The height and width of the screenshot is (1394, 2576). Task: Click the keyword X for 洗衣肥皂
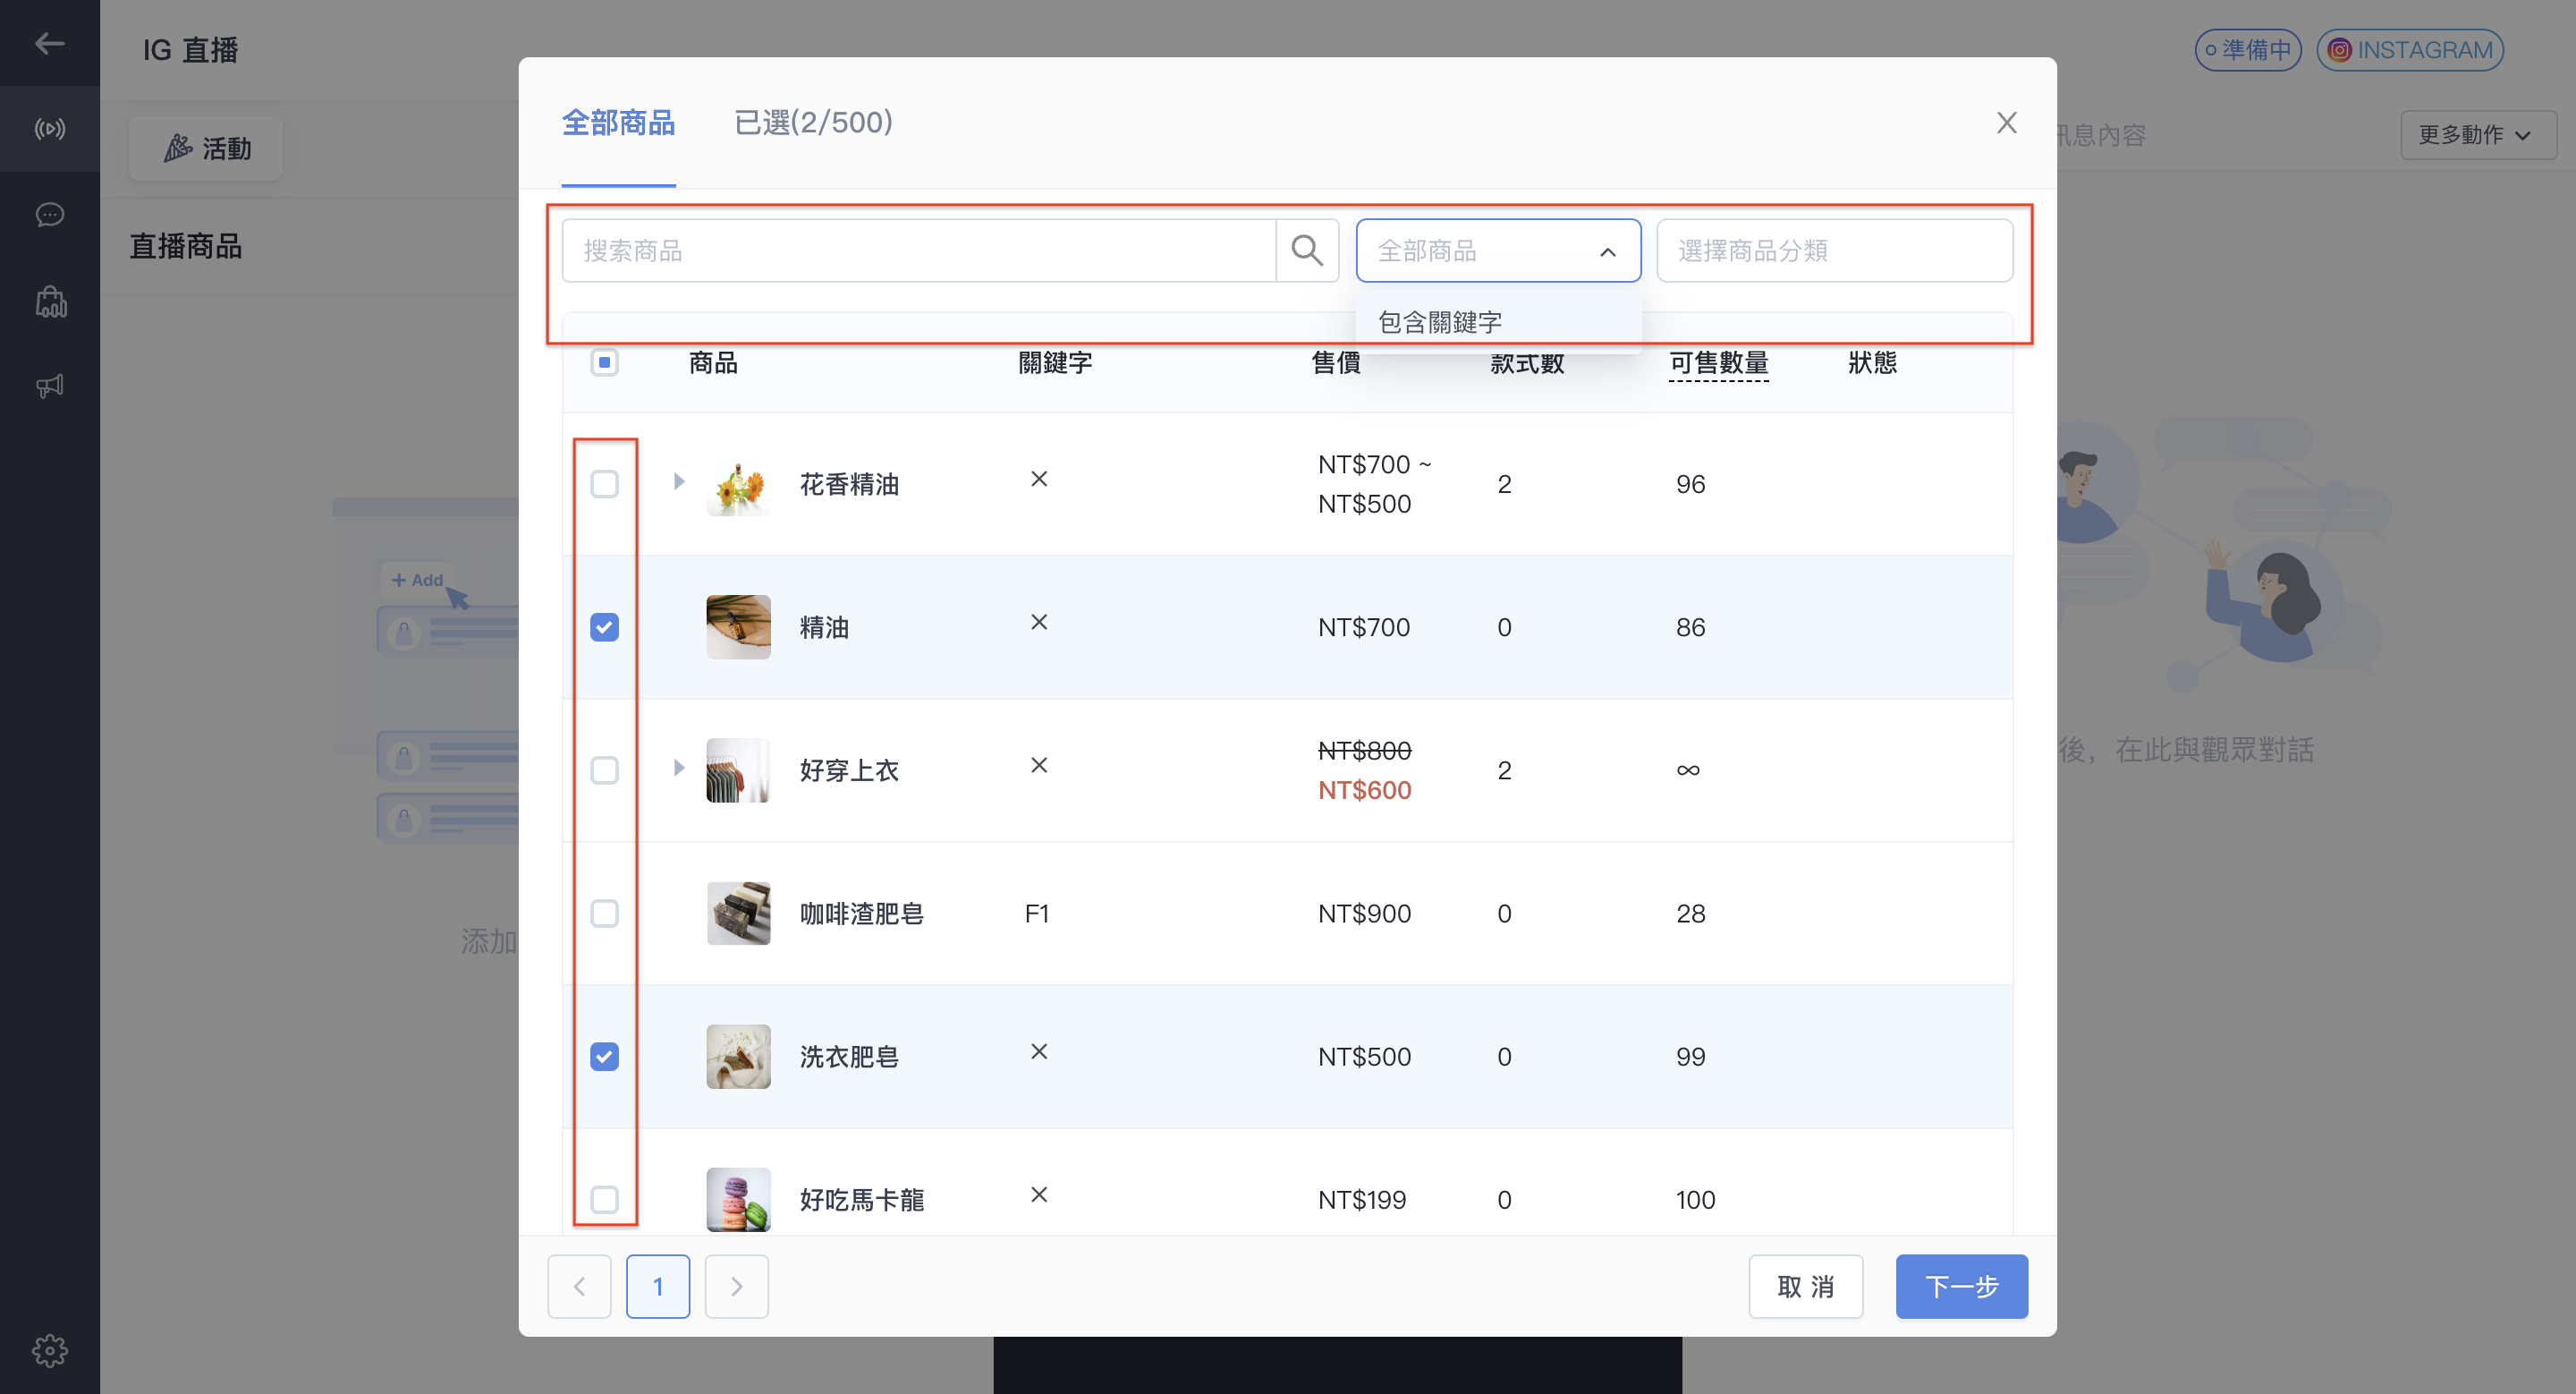pyautogui.click(x=1039, y=1051)
